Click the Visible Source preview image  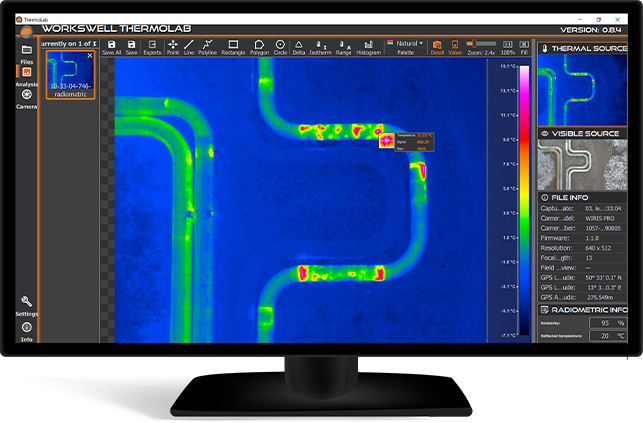(582, 165)
